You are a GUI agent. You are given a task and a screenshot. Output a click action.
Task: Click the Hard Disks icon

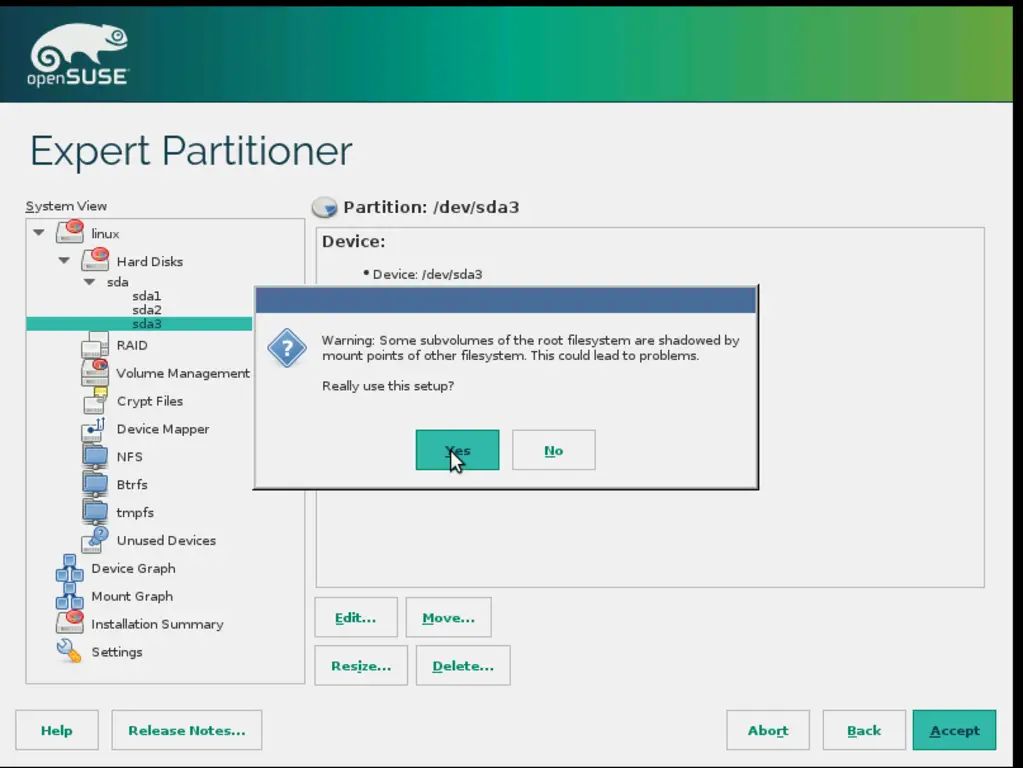coord(95,260)
